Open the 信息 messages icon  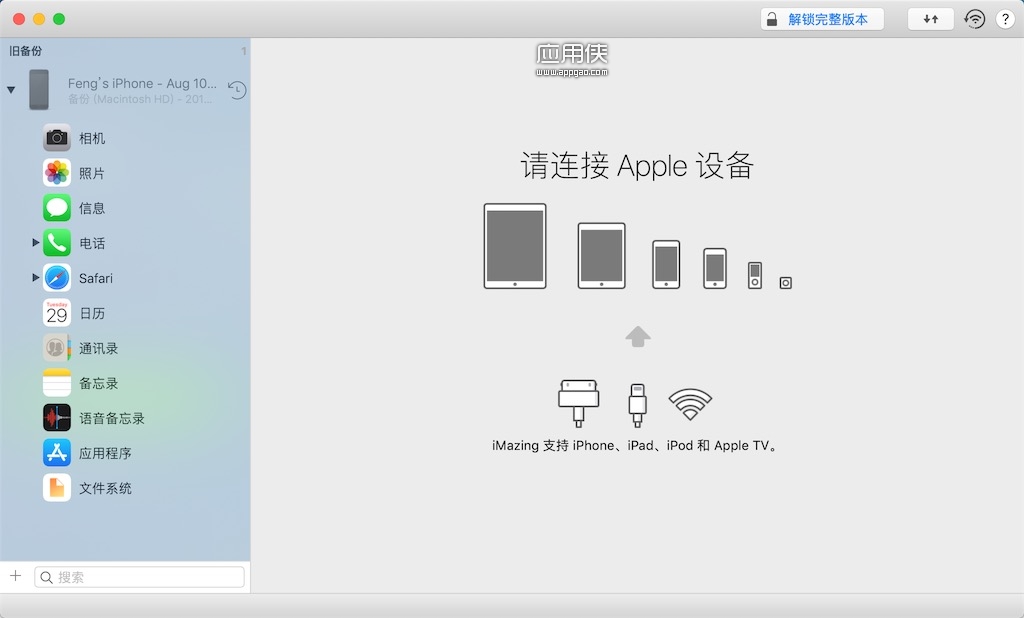[57, 208]
